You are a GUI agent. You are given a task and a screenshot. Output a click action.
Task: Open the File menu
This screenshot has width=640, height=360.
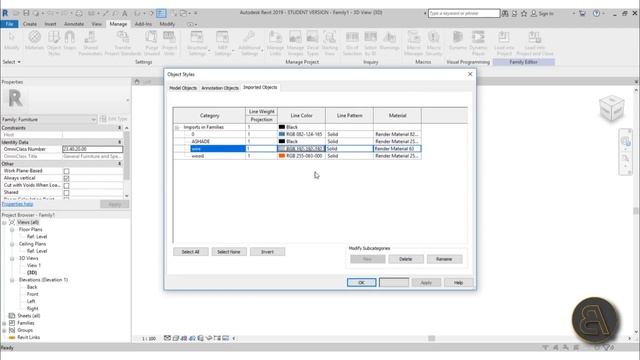click(9, 24)
